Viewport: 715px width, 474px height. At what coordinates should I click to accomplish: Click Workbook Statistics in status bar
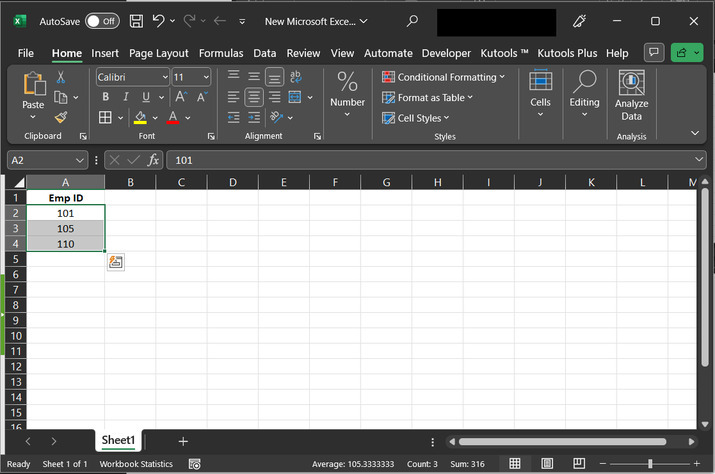pos(136,464)
